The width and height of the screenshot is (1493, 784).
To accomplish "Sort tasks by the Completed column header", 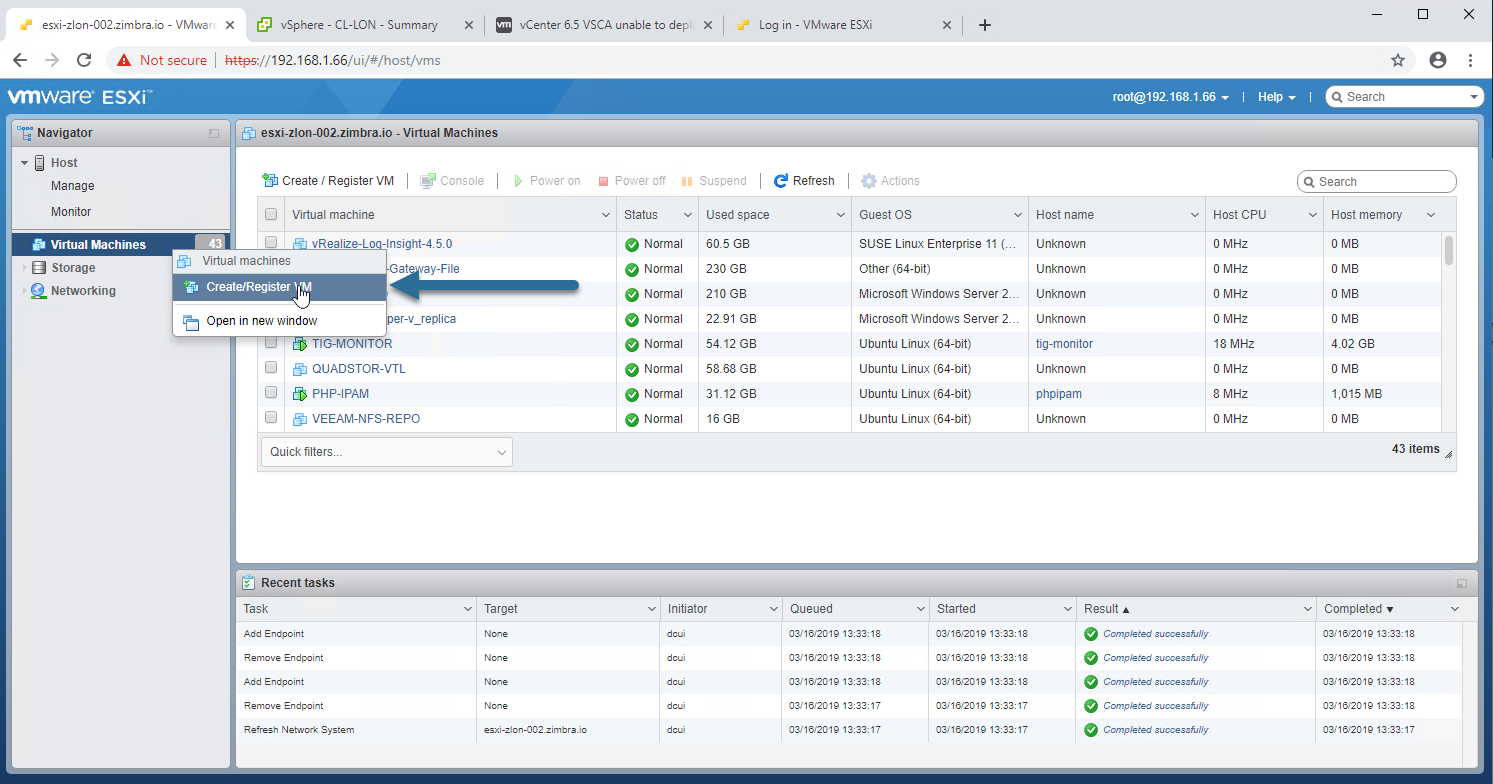I will click(x=1389, y=609).
